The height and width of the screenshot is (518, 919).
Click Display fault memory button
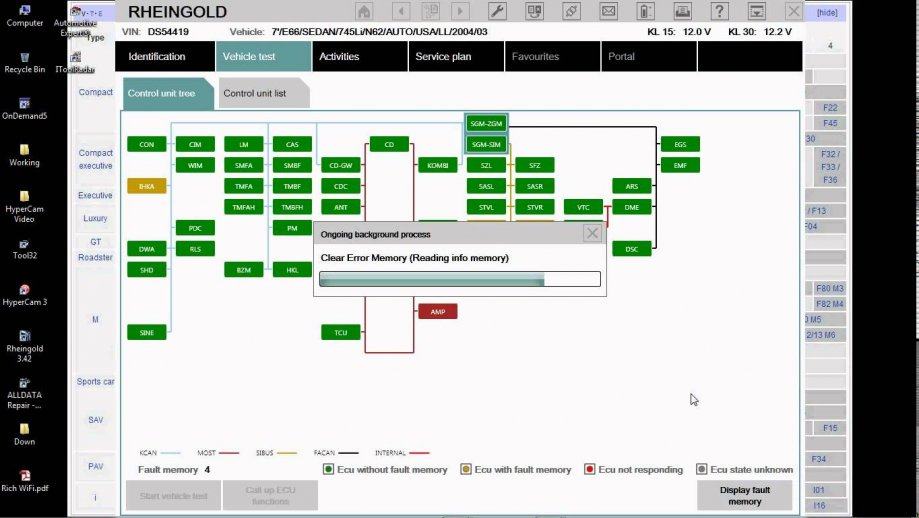pos(744,496)
